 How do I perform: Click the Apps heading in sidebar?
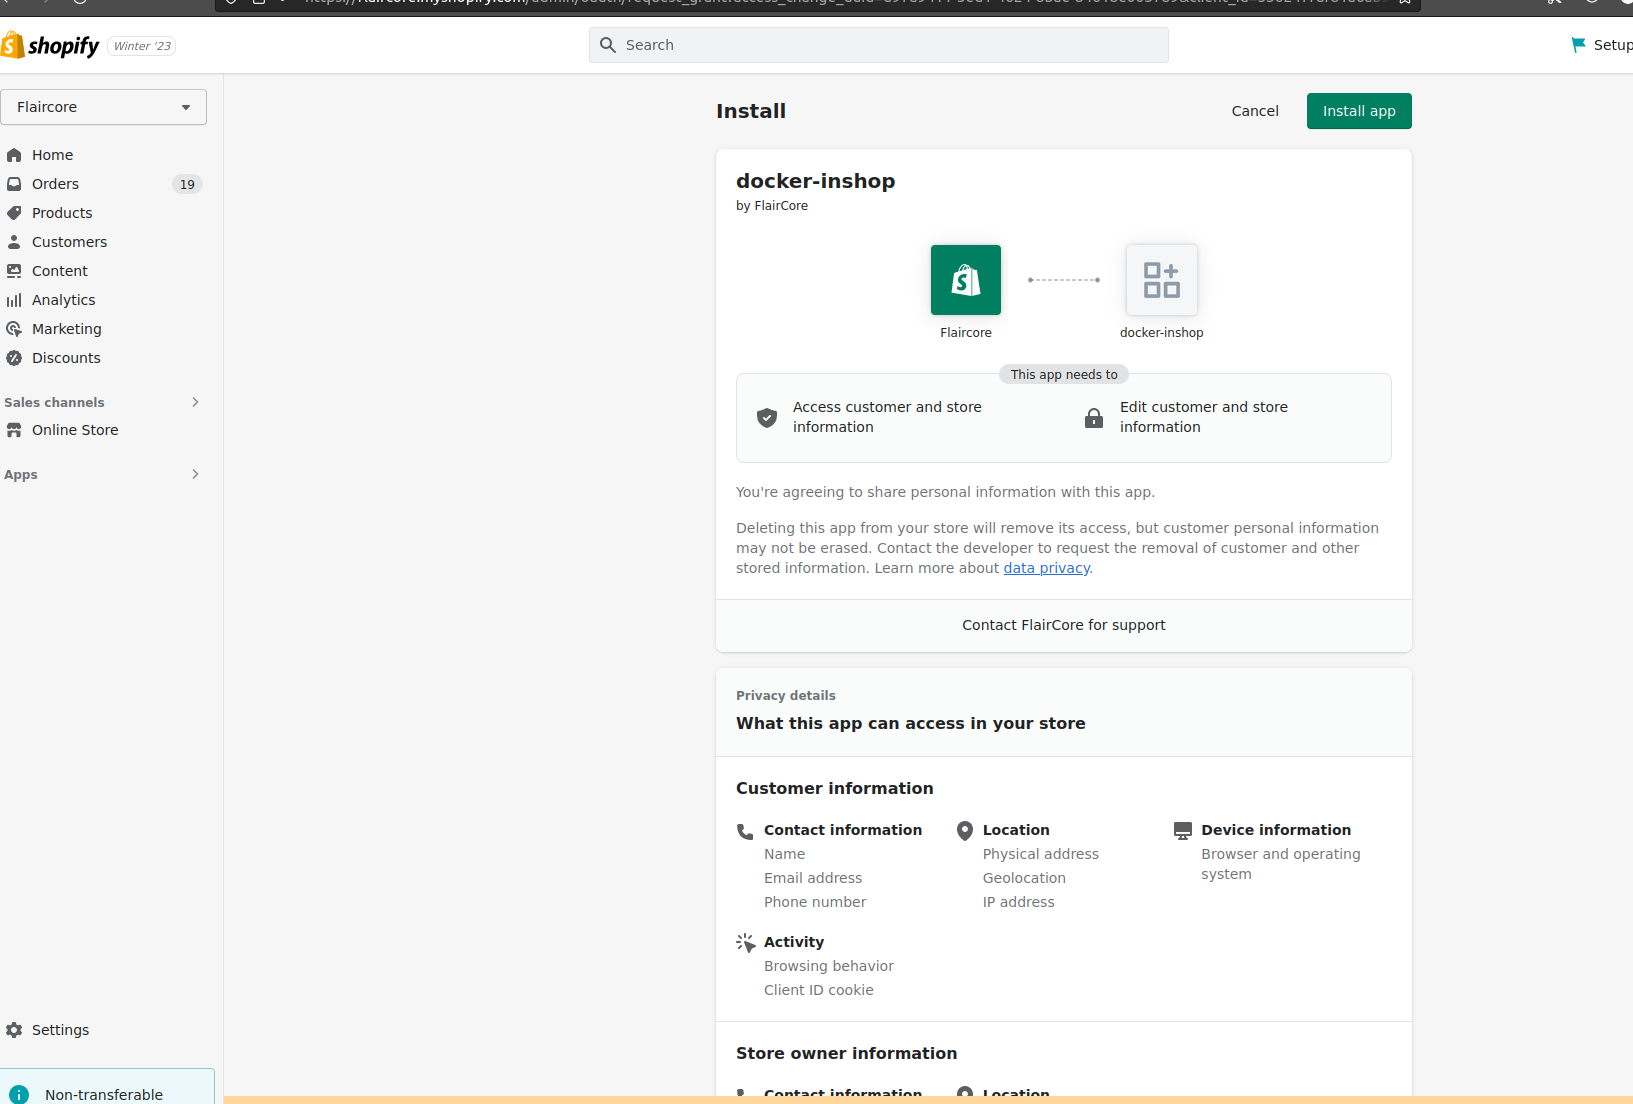(21, 475)
